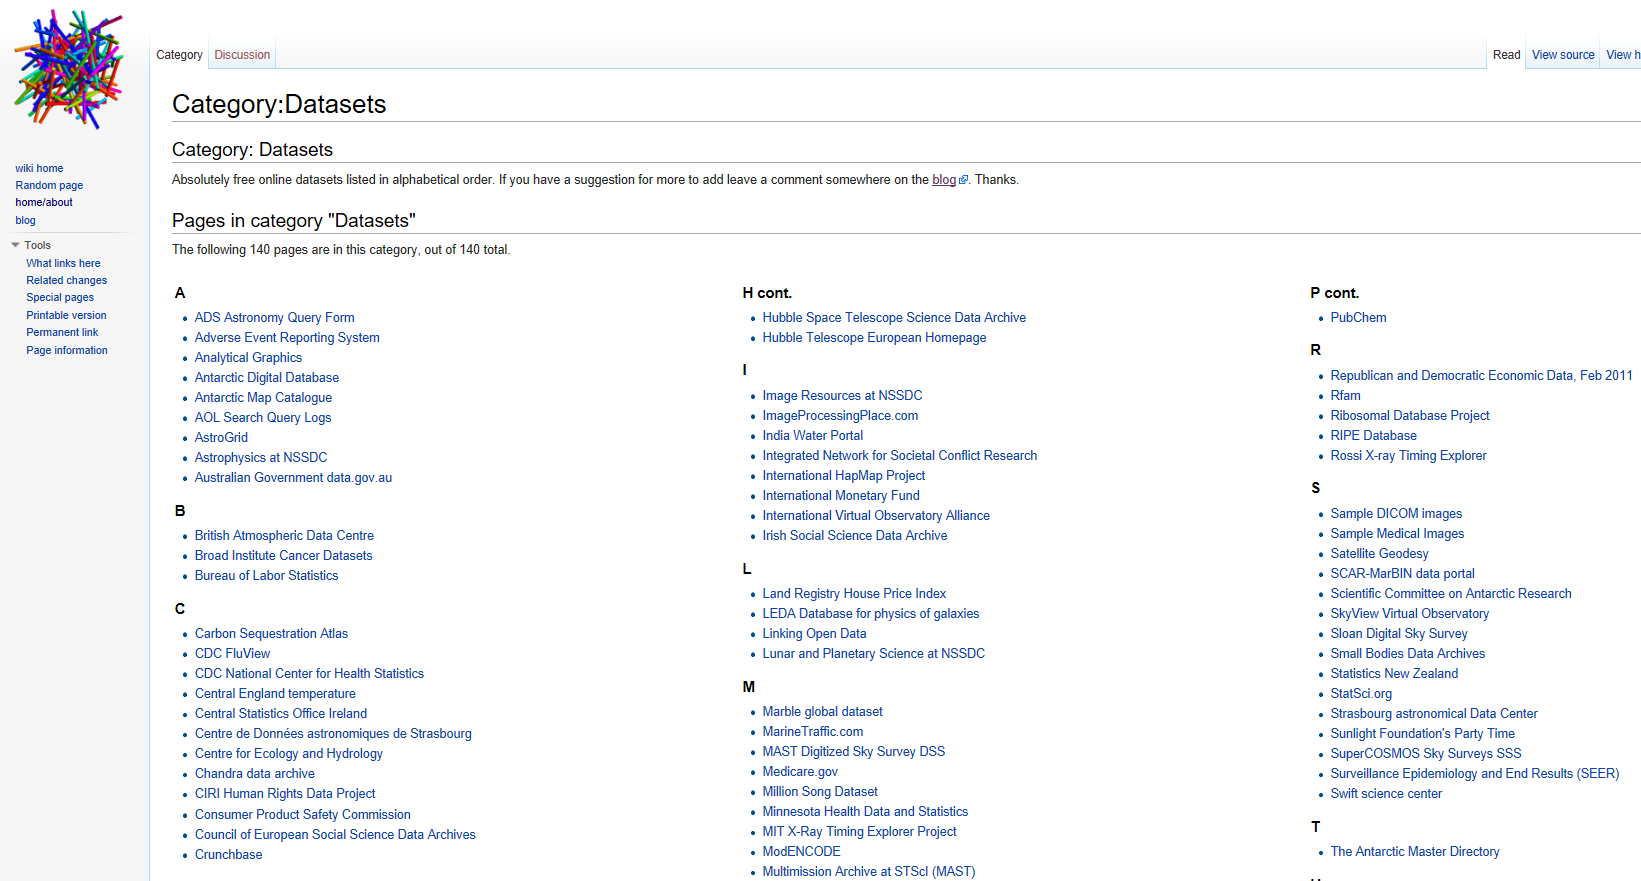Open Special pages link
The image size is (1641, 881).
pyautogui.click(x=60, y=297)
